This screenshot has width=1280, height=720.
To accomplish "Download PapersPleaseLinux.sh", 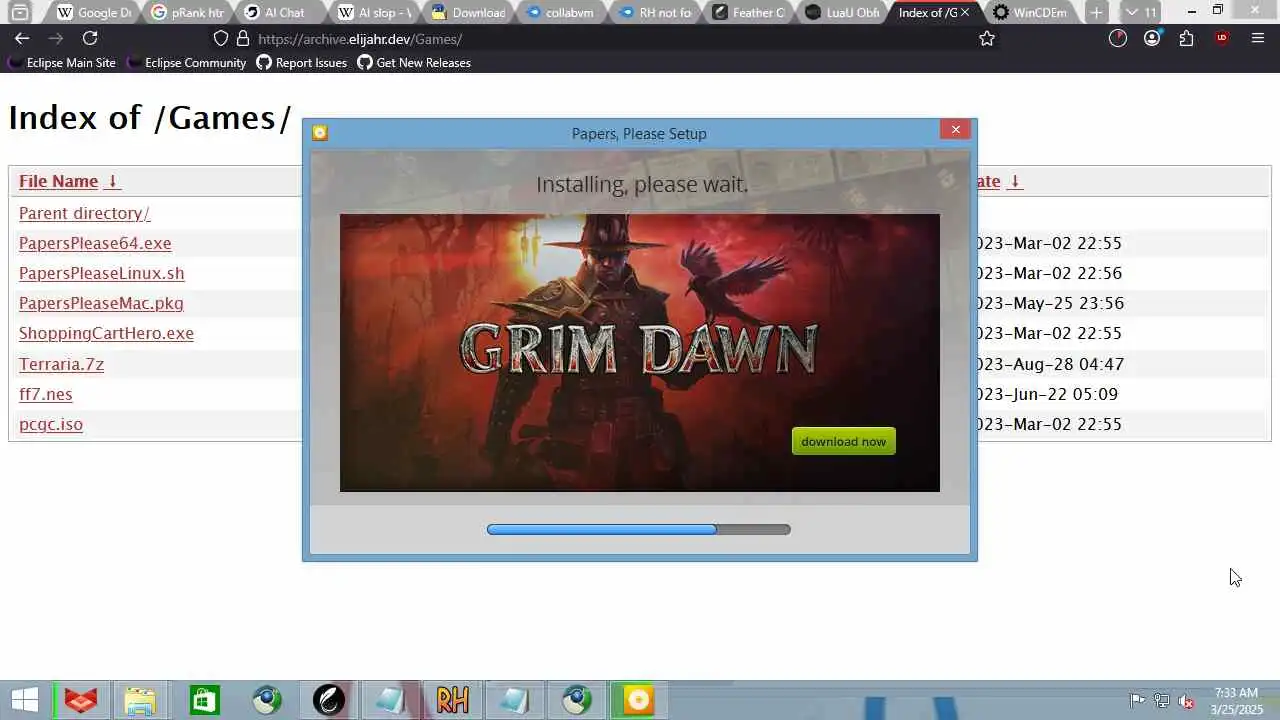I will pyautogui.click(x=101, y=273).
